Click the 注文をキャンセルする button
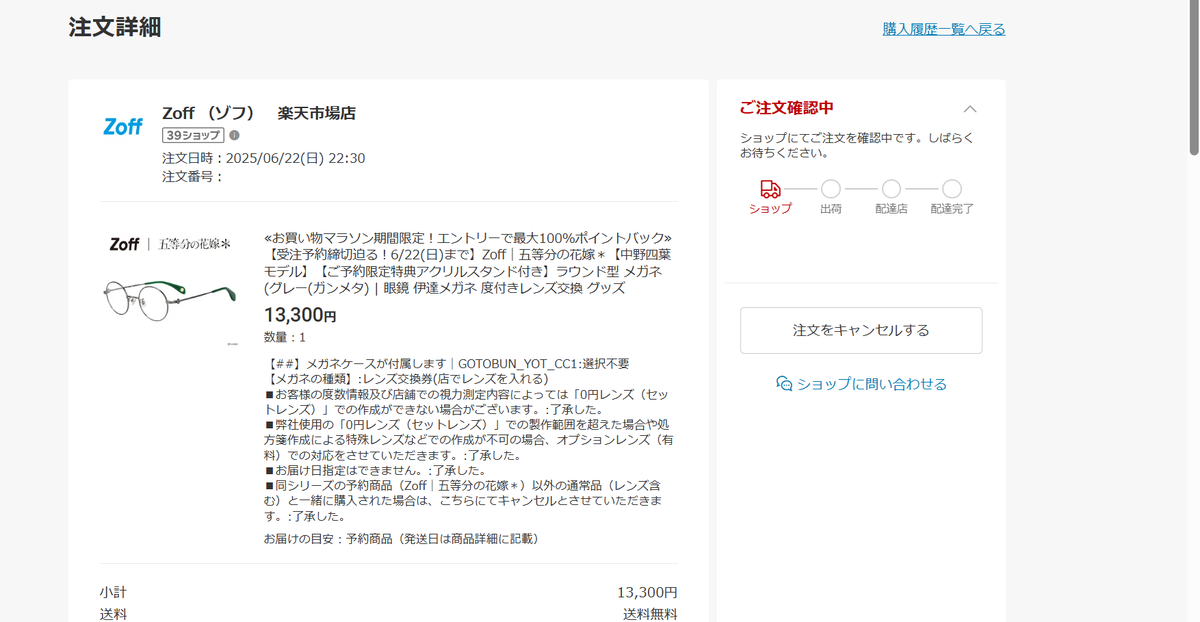 point(861,330)
